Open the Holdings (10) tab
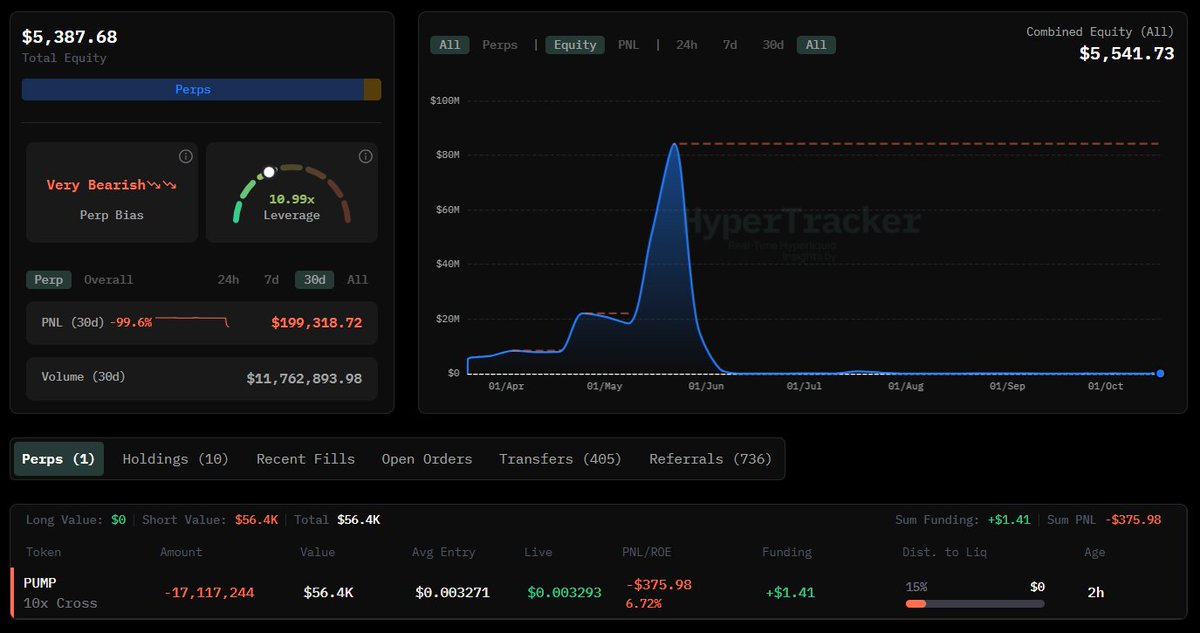 point(175,459)
